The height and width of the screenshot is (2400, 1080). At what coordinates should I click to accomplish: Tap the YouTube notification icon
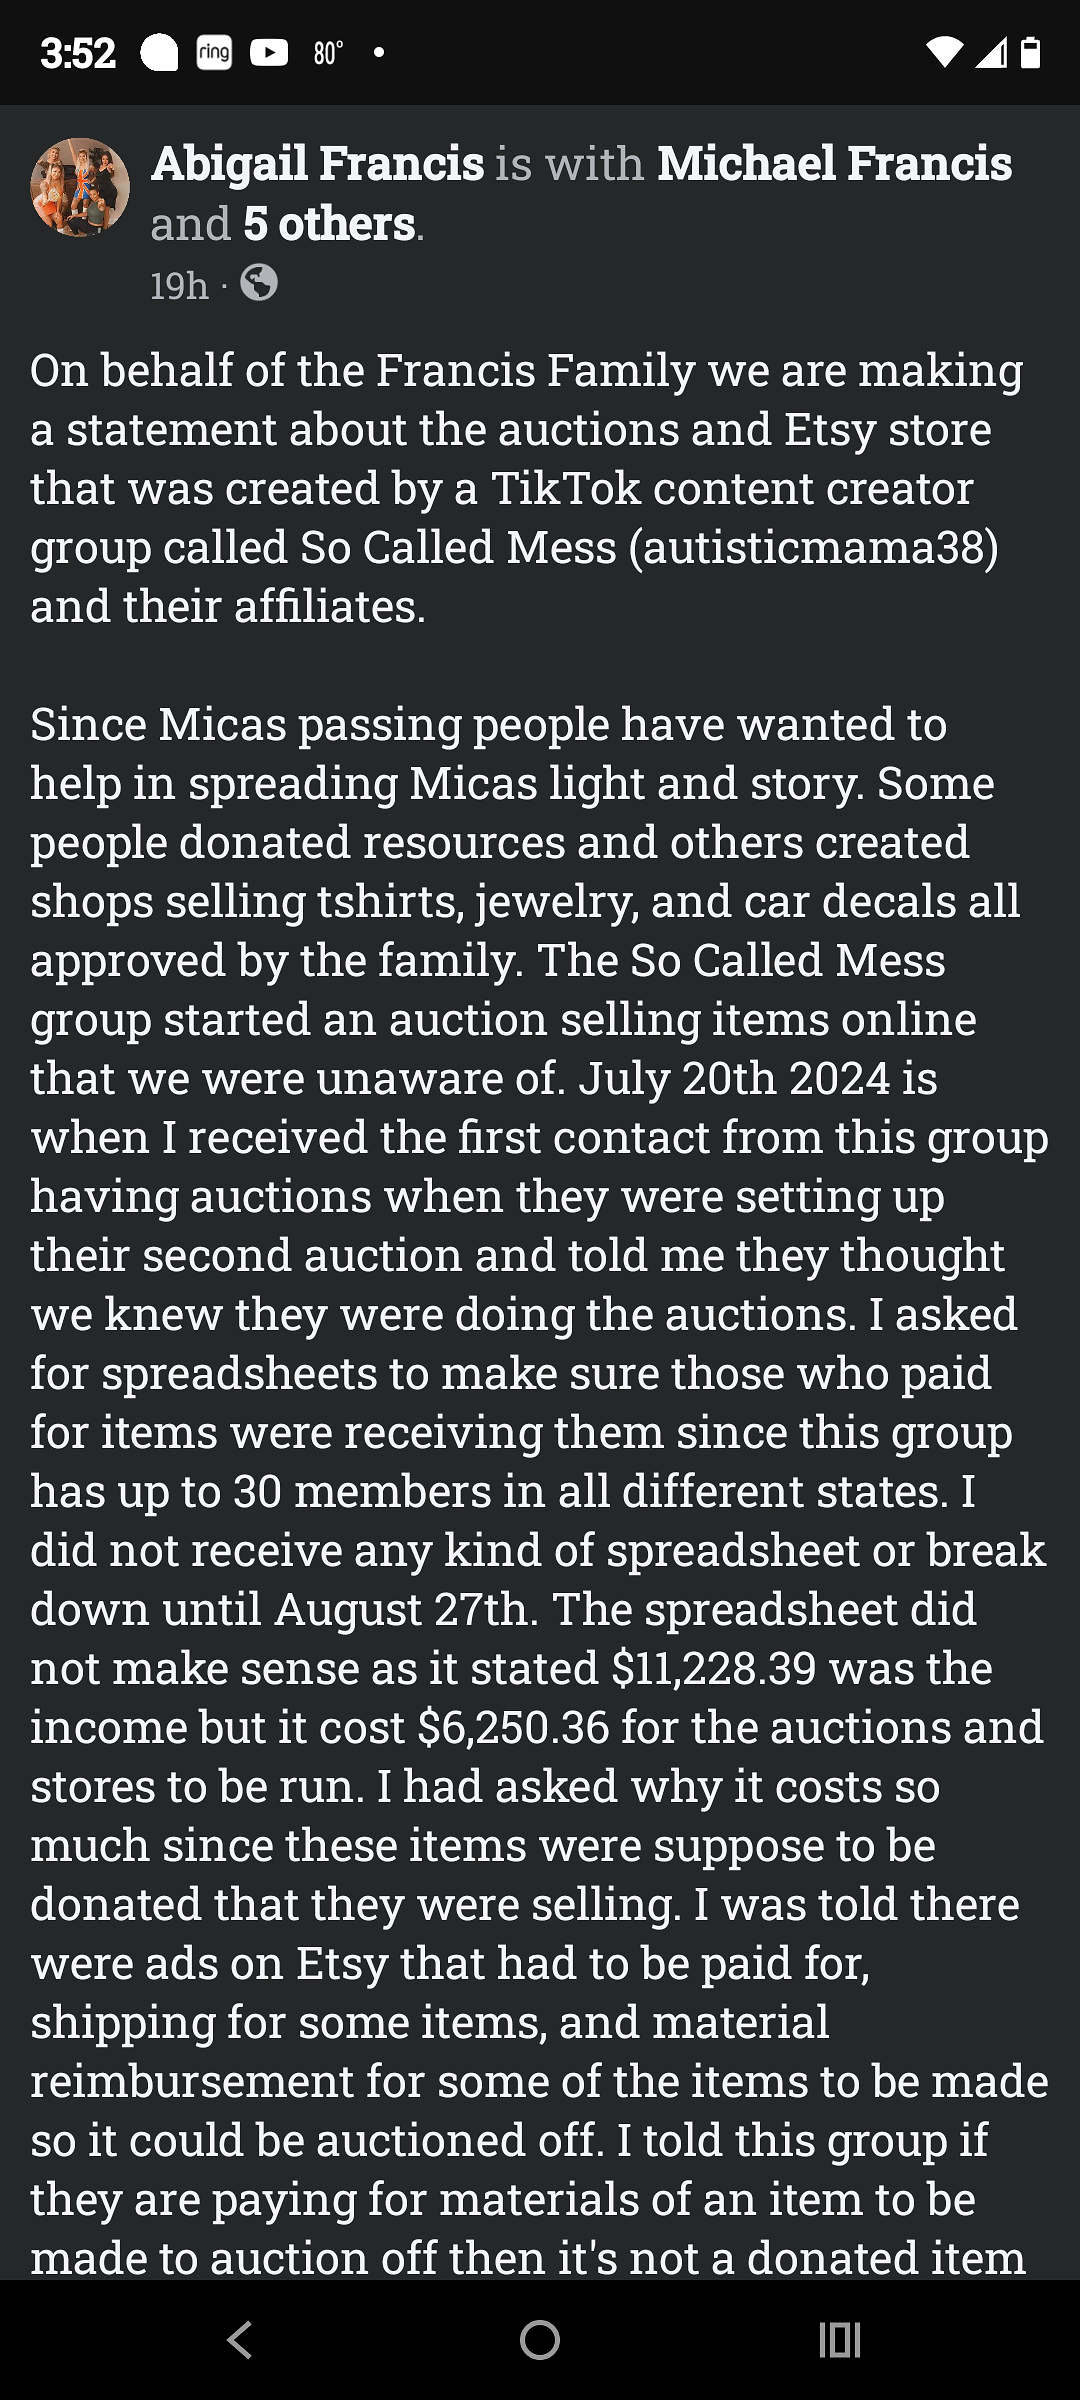[269, 52]
